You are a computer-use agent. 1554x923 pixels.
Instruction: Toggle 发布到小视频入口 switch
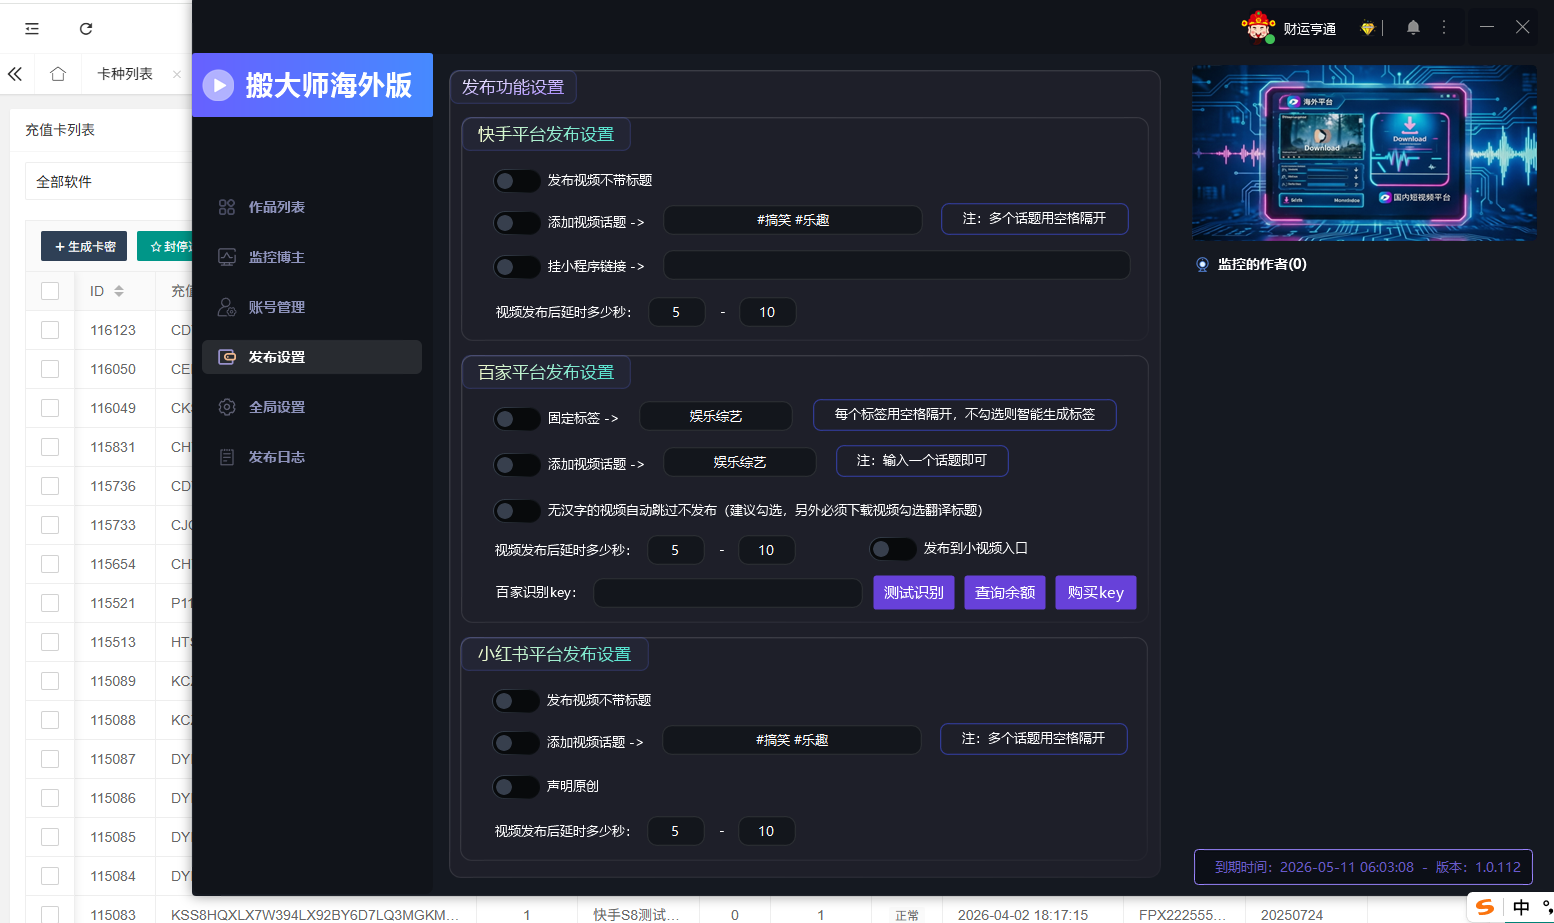pos(893,549)
